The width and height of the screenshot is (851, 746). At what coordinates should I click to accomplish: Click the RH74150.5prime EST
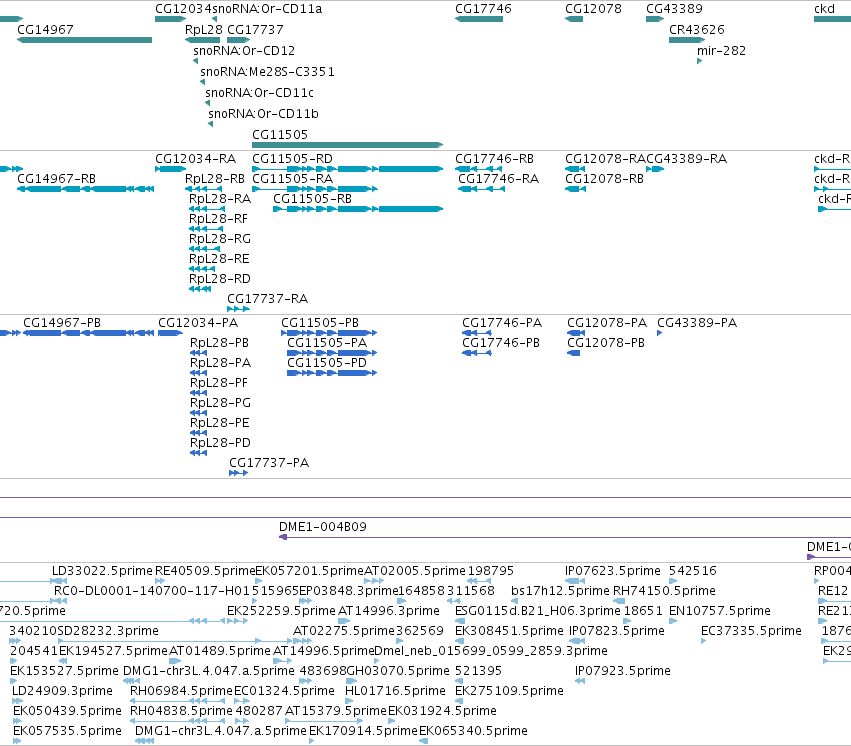619,601
